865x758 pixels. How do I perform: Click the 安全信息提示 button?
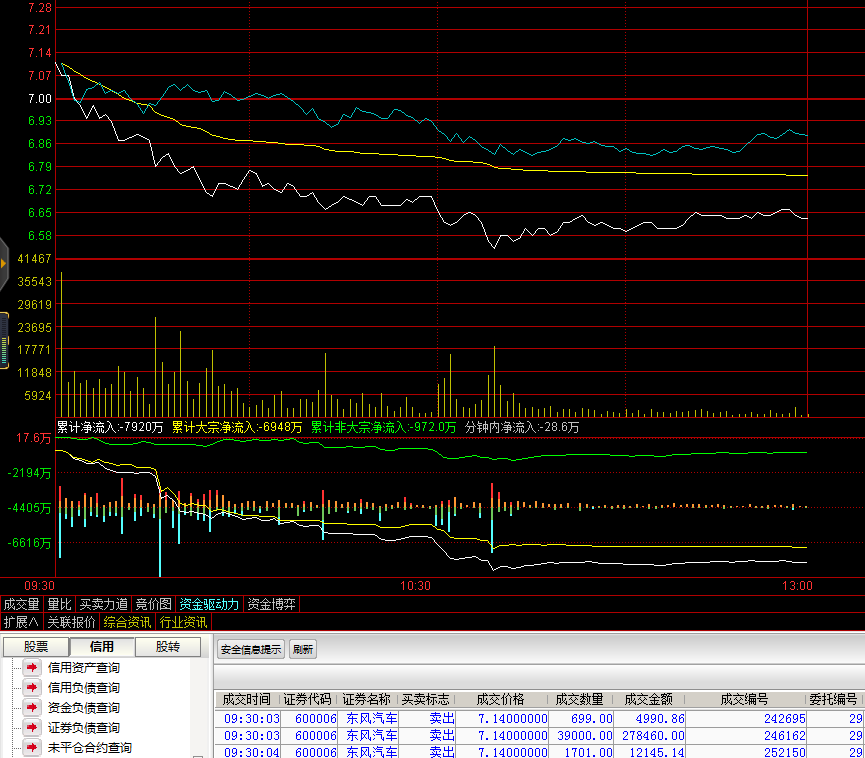click(x=251, y=649)
